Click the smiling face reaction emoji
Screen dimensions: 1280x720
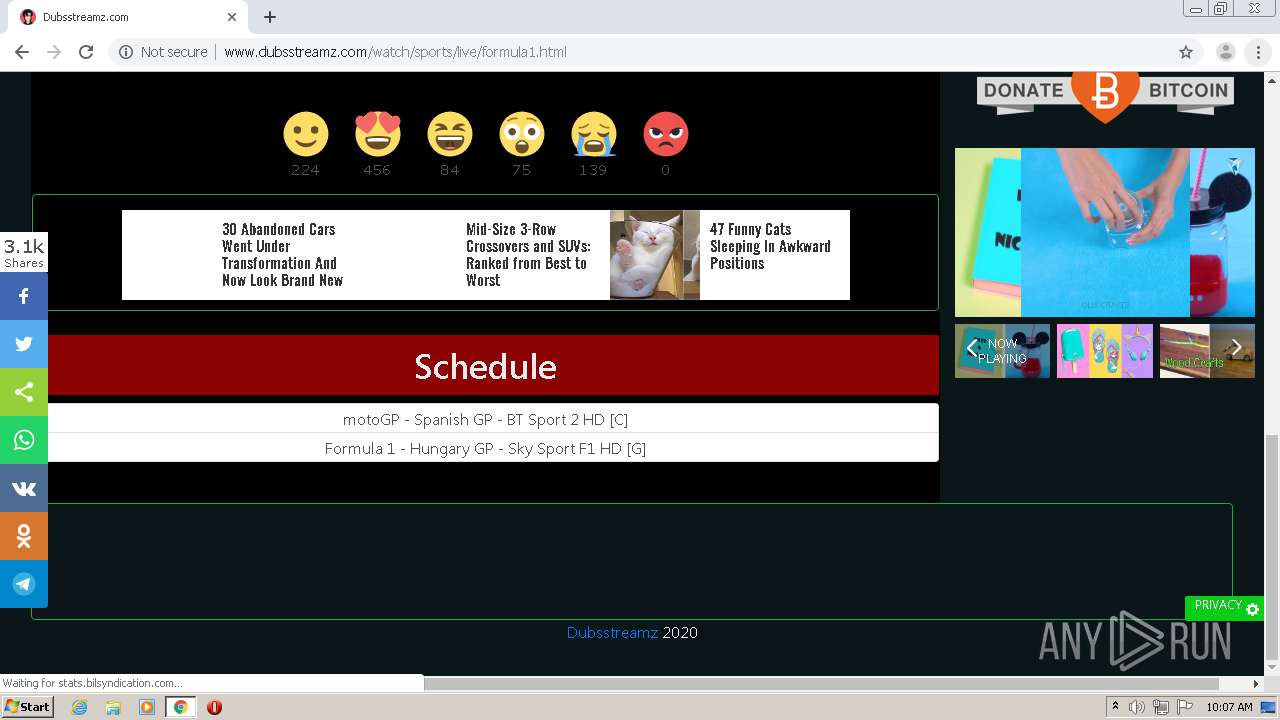[305, 133]
